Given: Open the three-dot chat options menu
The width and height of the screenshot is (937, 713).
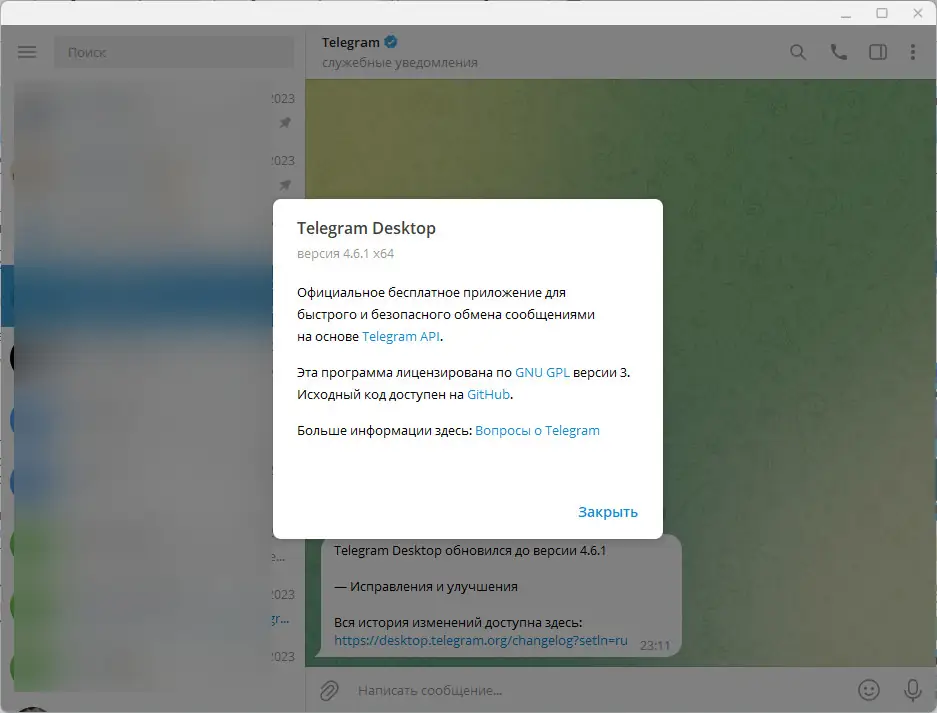Looking at the screenshot, I should (x=912, y=53).
